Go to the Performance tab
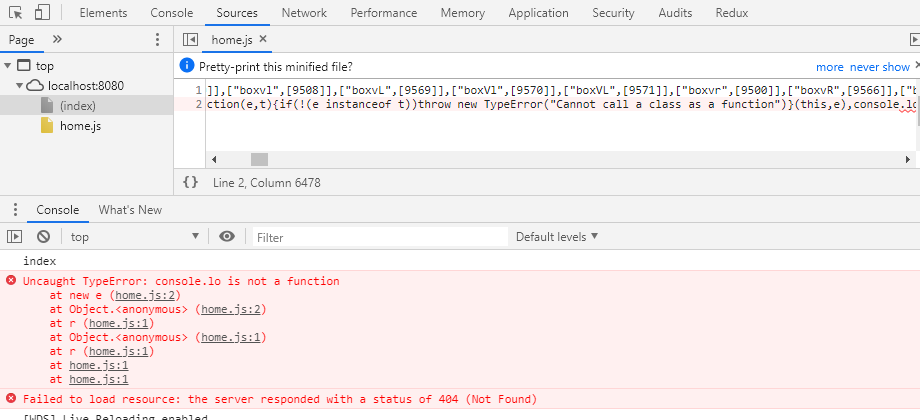Screen dimensions: 920x420 click(x=384, y=13)
